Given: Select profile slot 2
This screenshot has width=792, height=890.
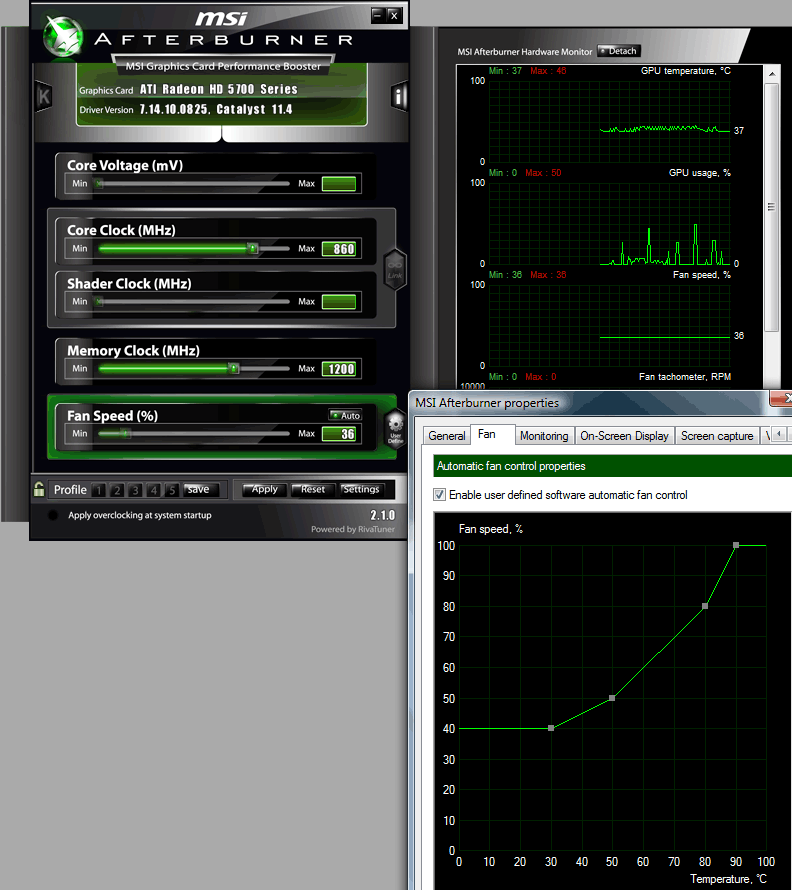Looking at the screenshot, I should 117,490.
